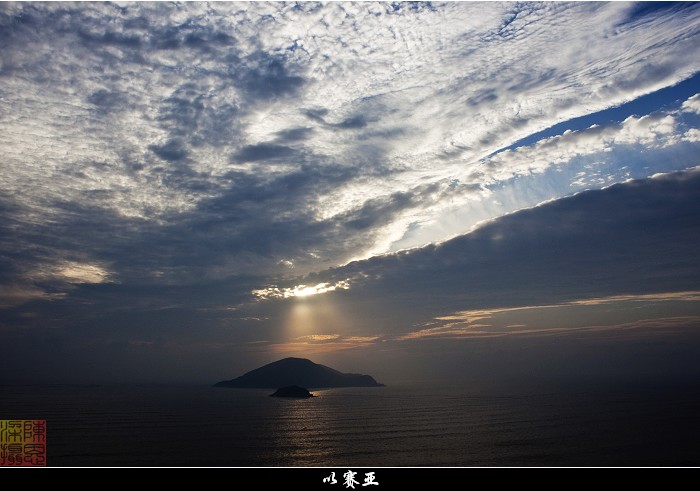Click the orange cloud streak on the right
Image resolution: width=700 pixels, height=491 pixels.
(x=560, y=310)
